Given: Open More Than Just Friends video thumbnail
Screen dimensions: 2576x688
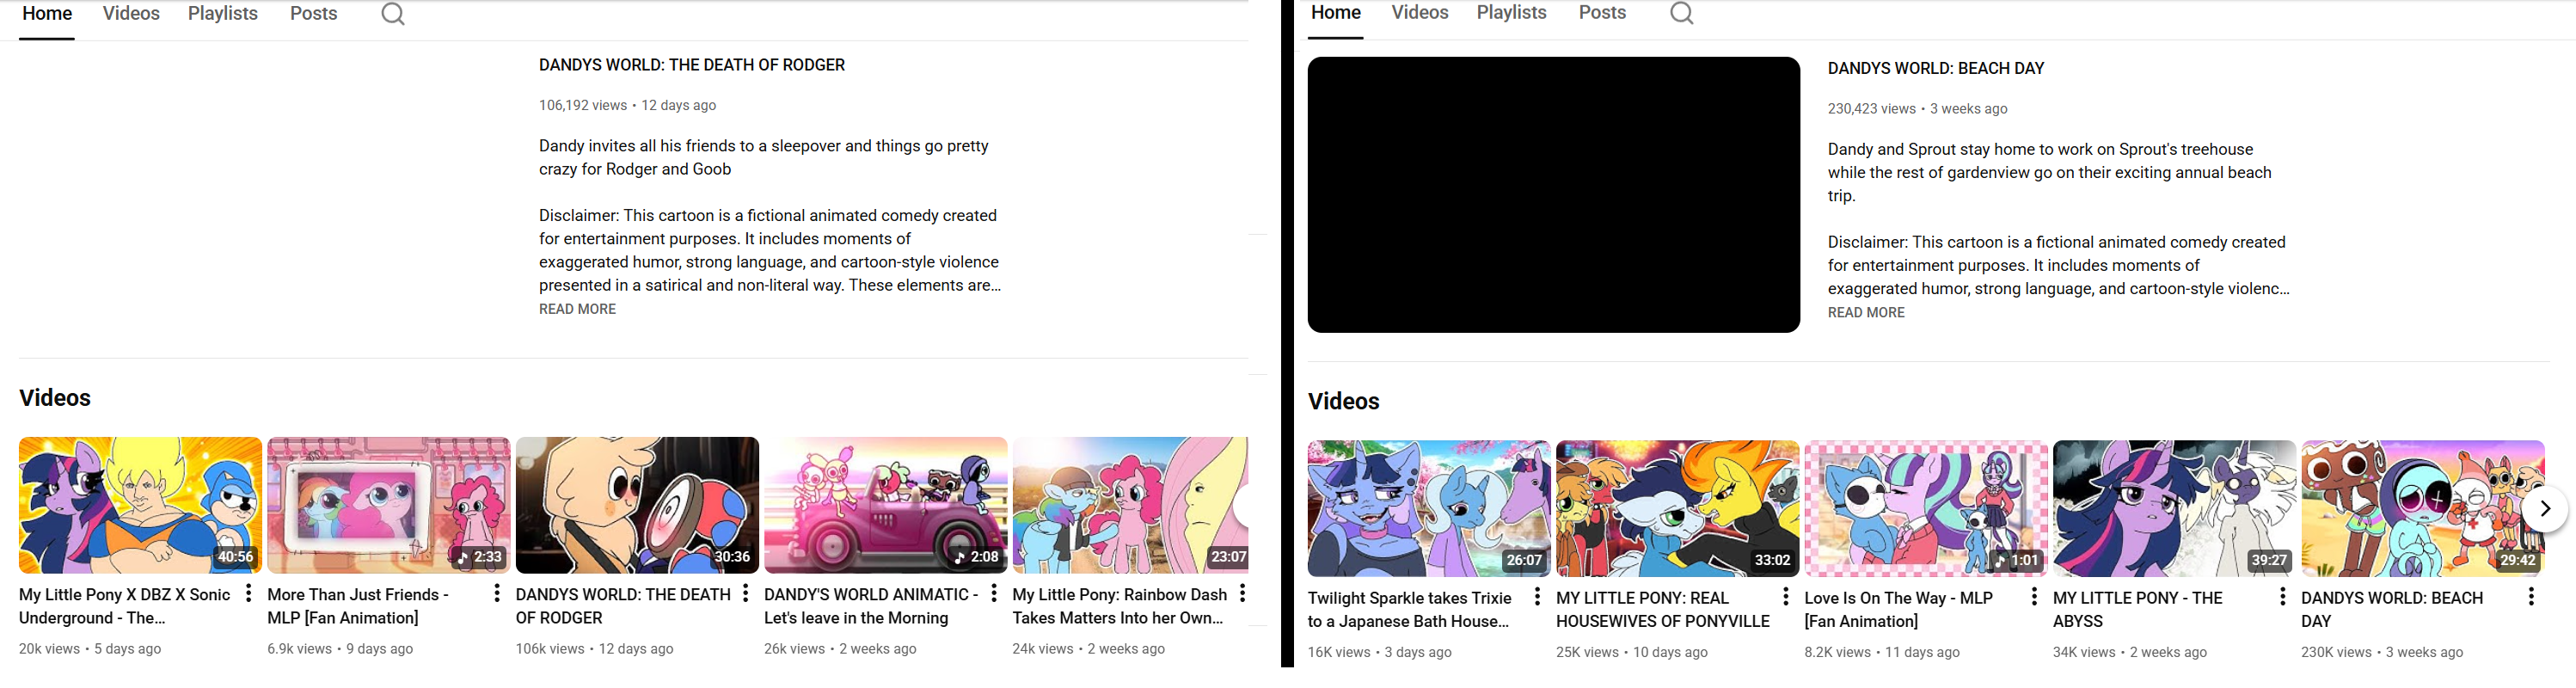Looking at the screenshot, I should [x=389, y=505].
